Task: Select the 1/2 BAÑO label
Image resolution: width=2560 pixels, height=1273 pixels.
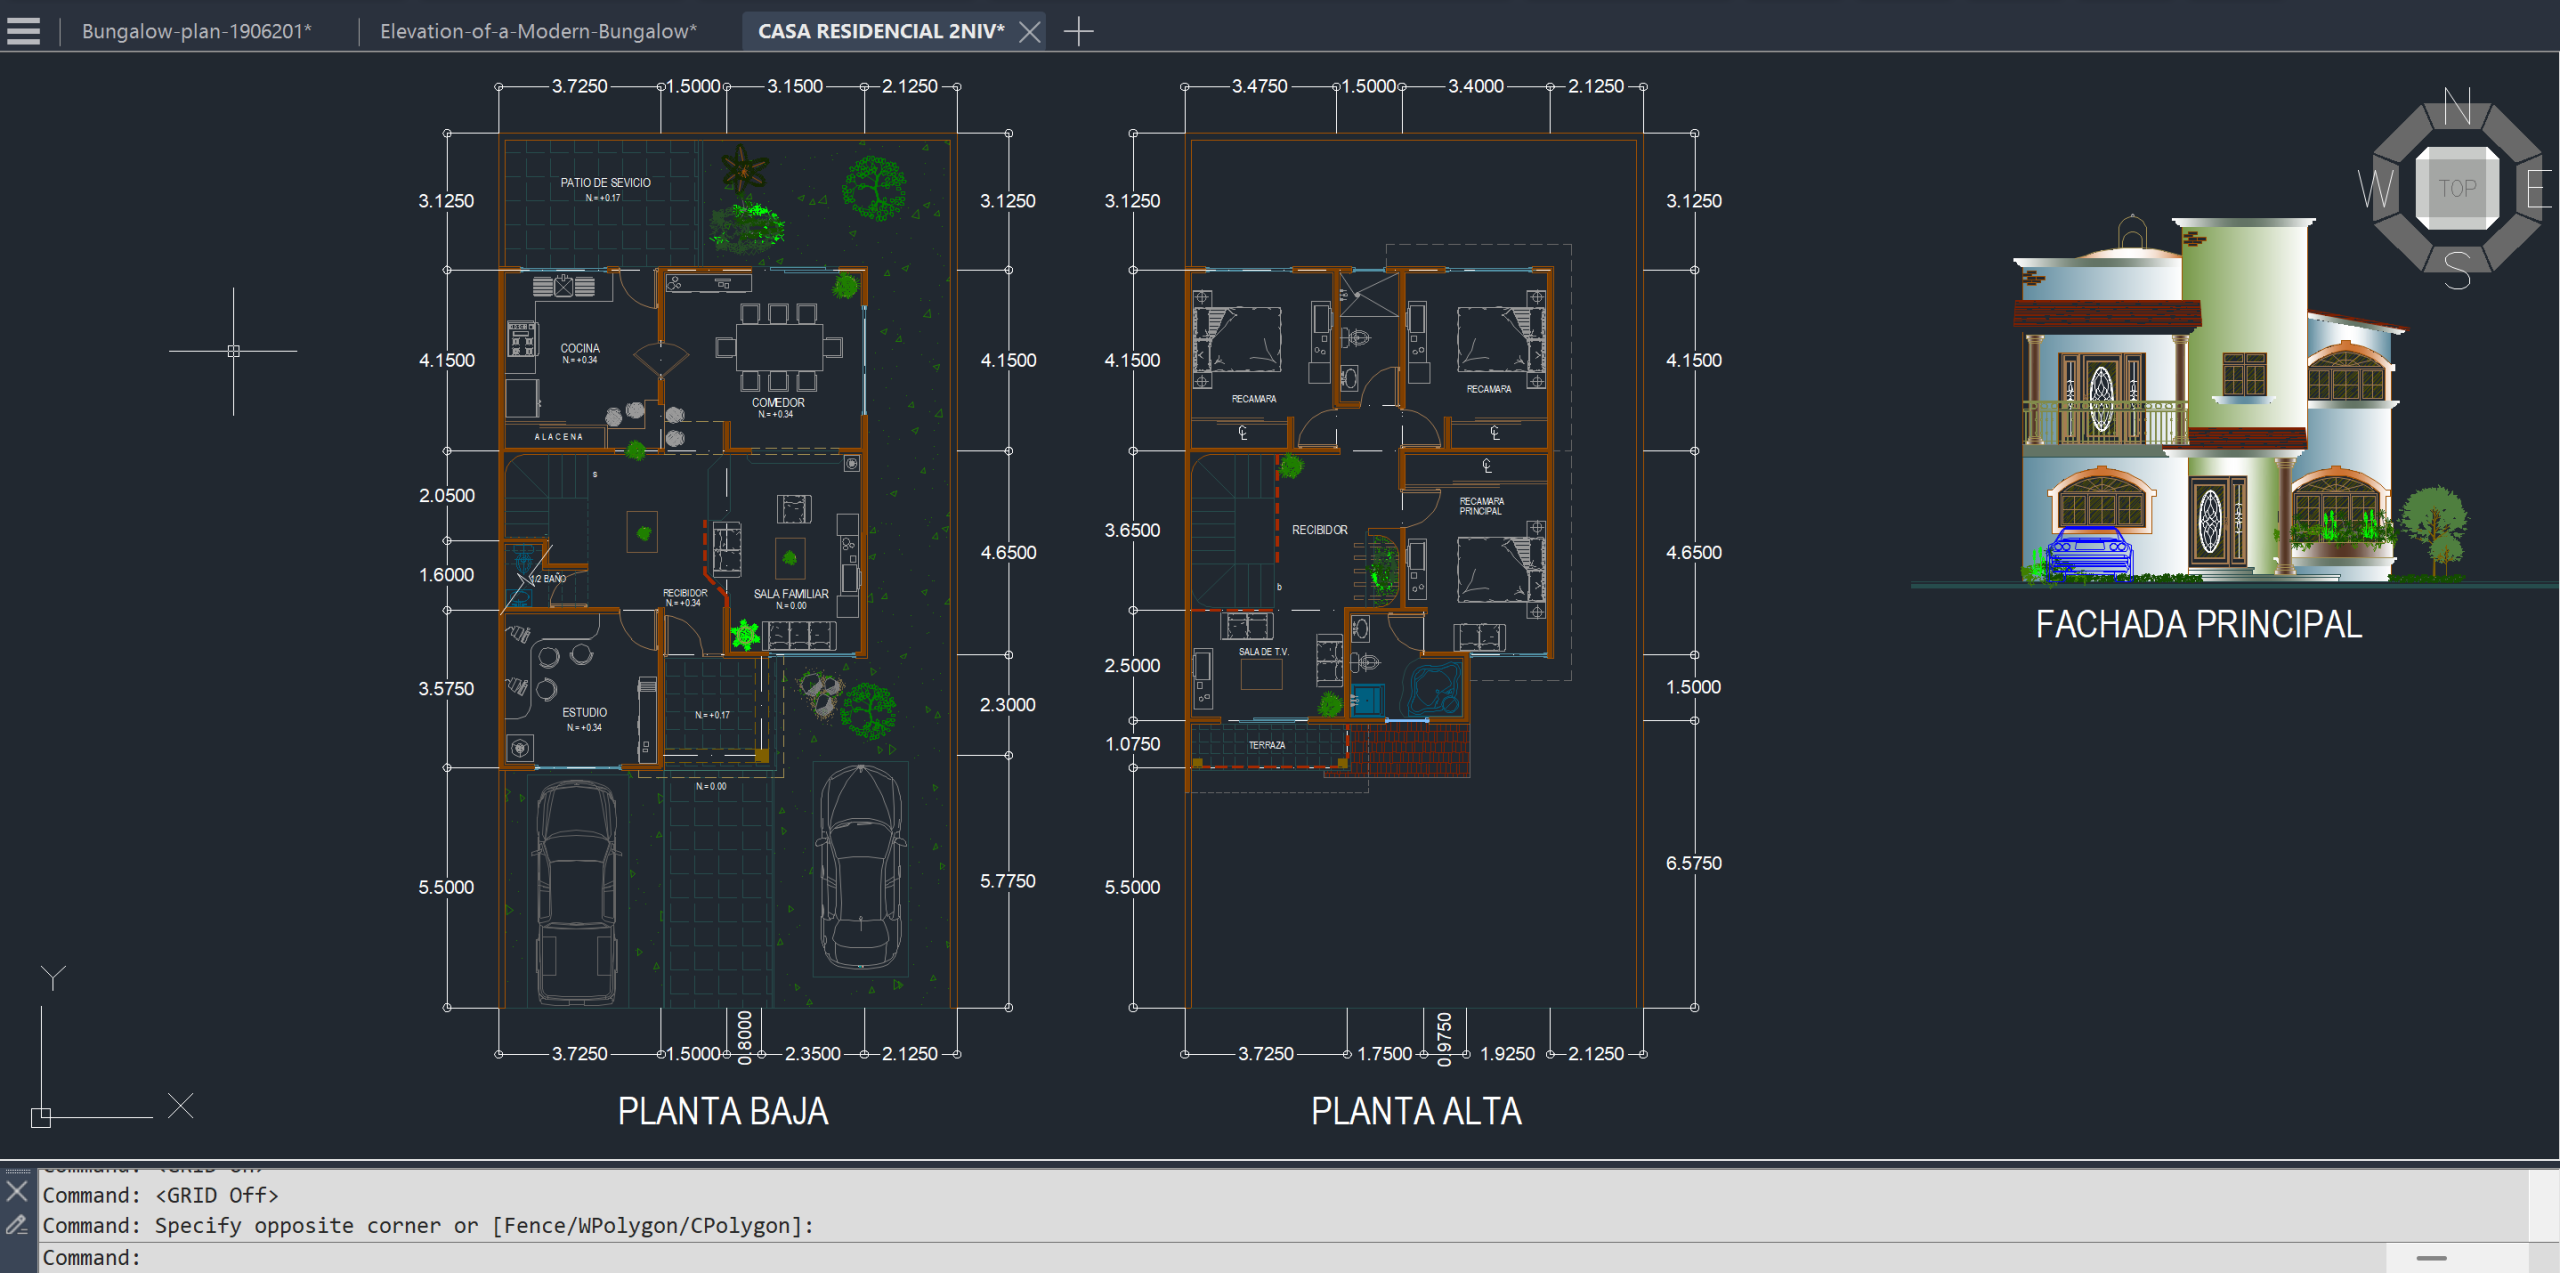Action: [548, 579]
